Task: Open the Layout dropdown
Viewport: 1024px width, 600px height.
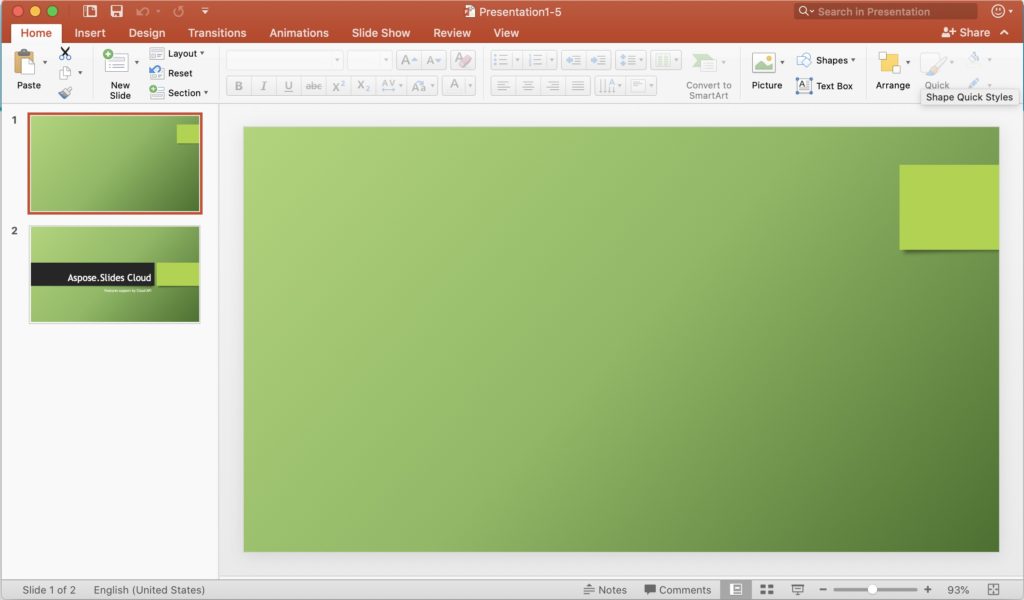Action: (178, 54)
